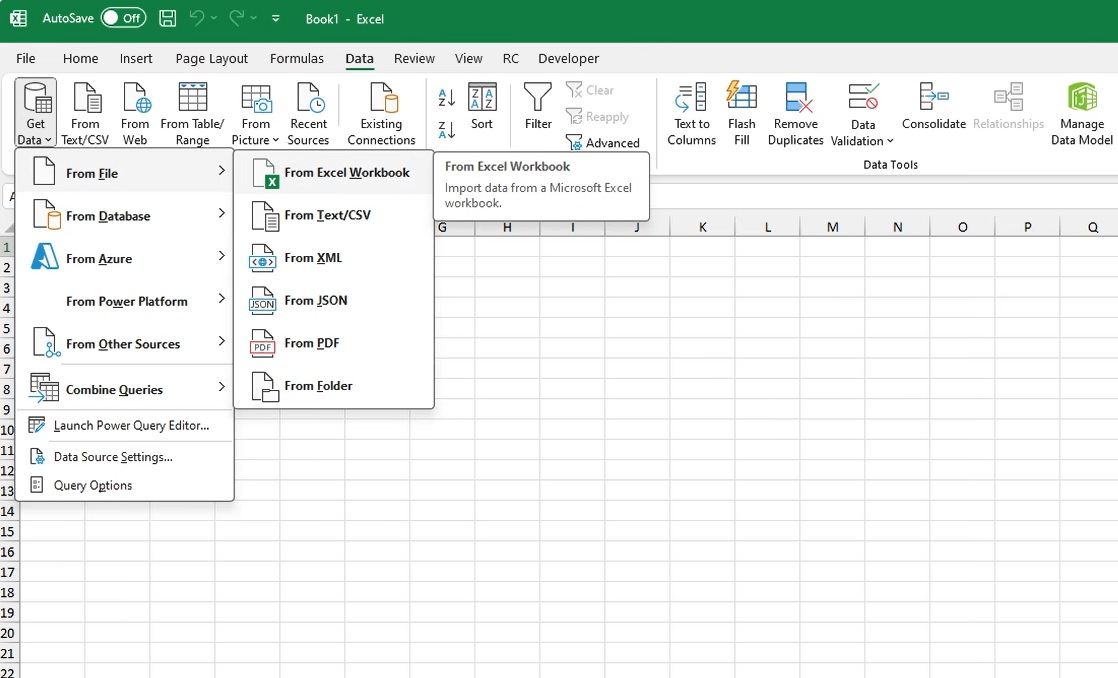Click the Consolidate icon

point(933,107)
